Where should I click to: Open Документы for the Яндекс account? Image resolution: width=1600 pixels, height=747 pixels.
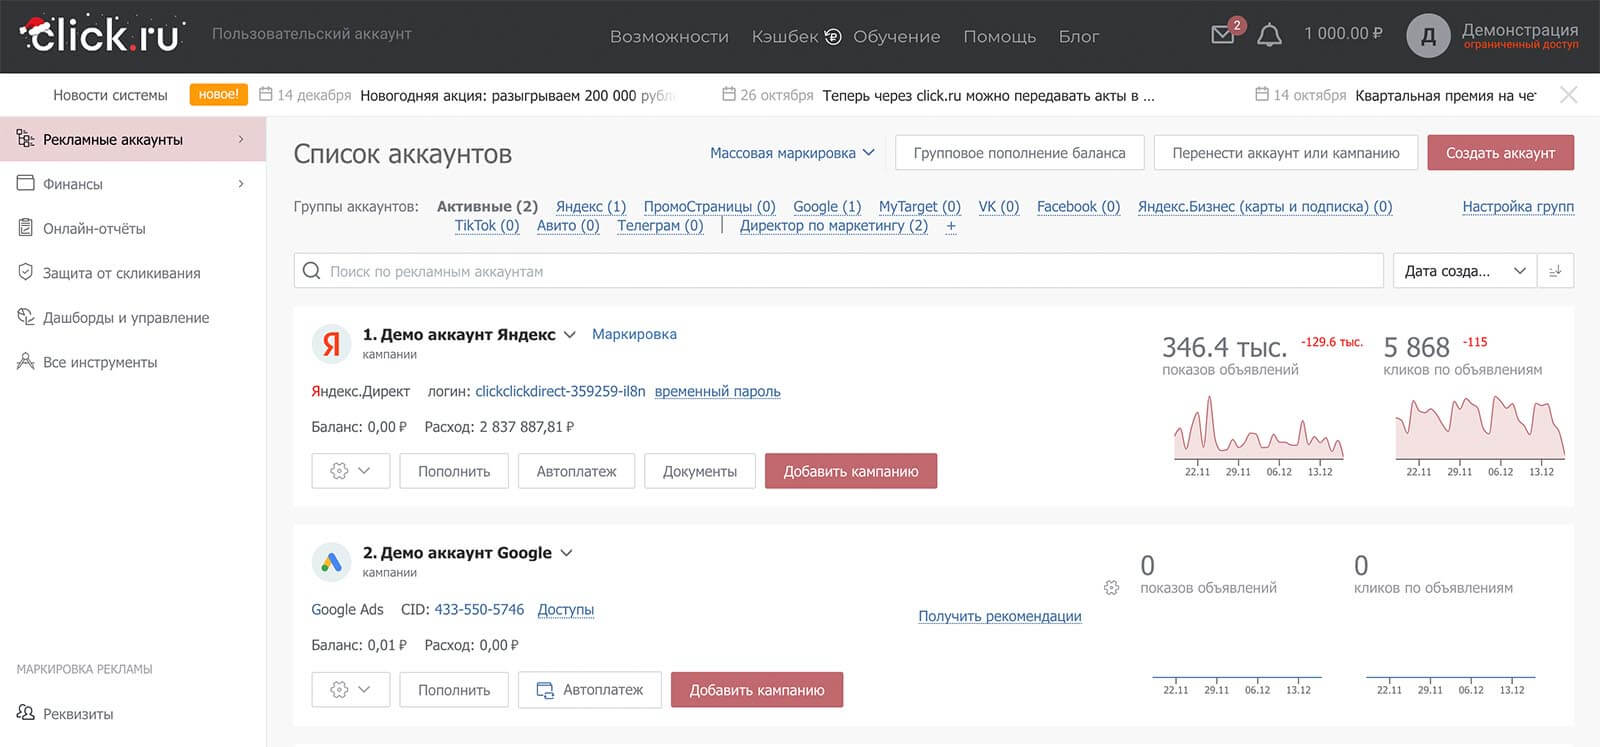(x=700, y=471)
